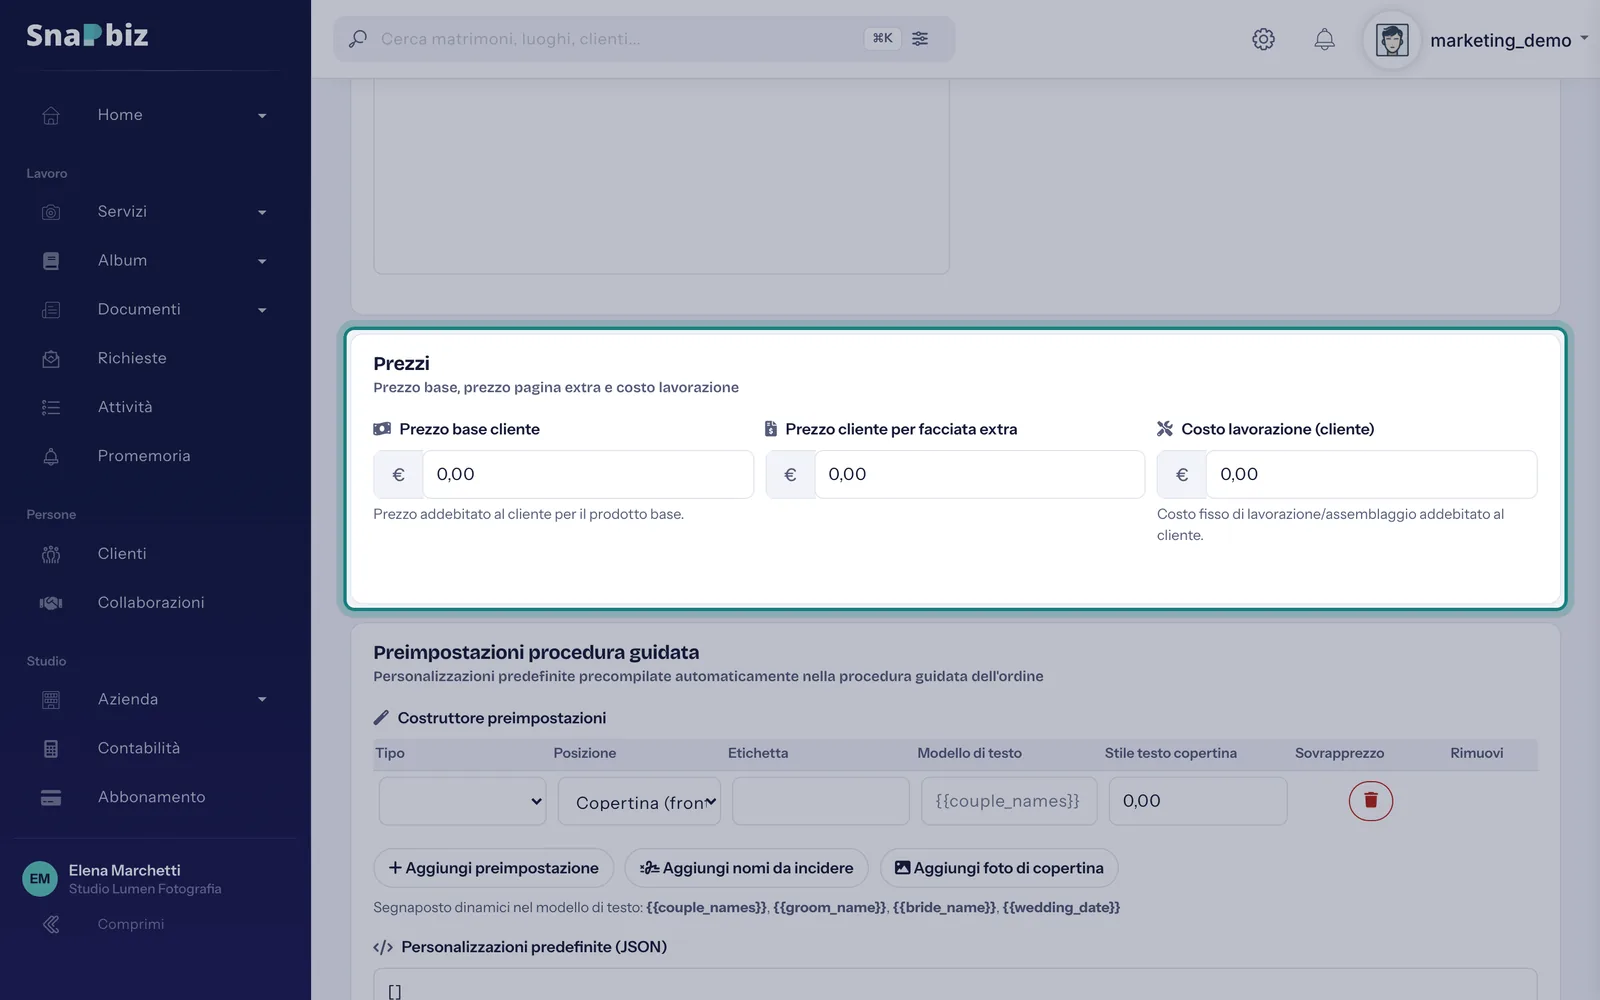Focus the Prezzo base cliente field
The image size is (1600, 1000).
point(588,474)
